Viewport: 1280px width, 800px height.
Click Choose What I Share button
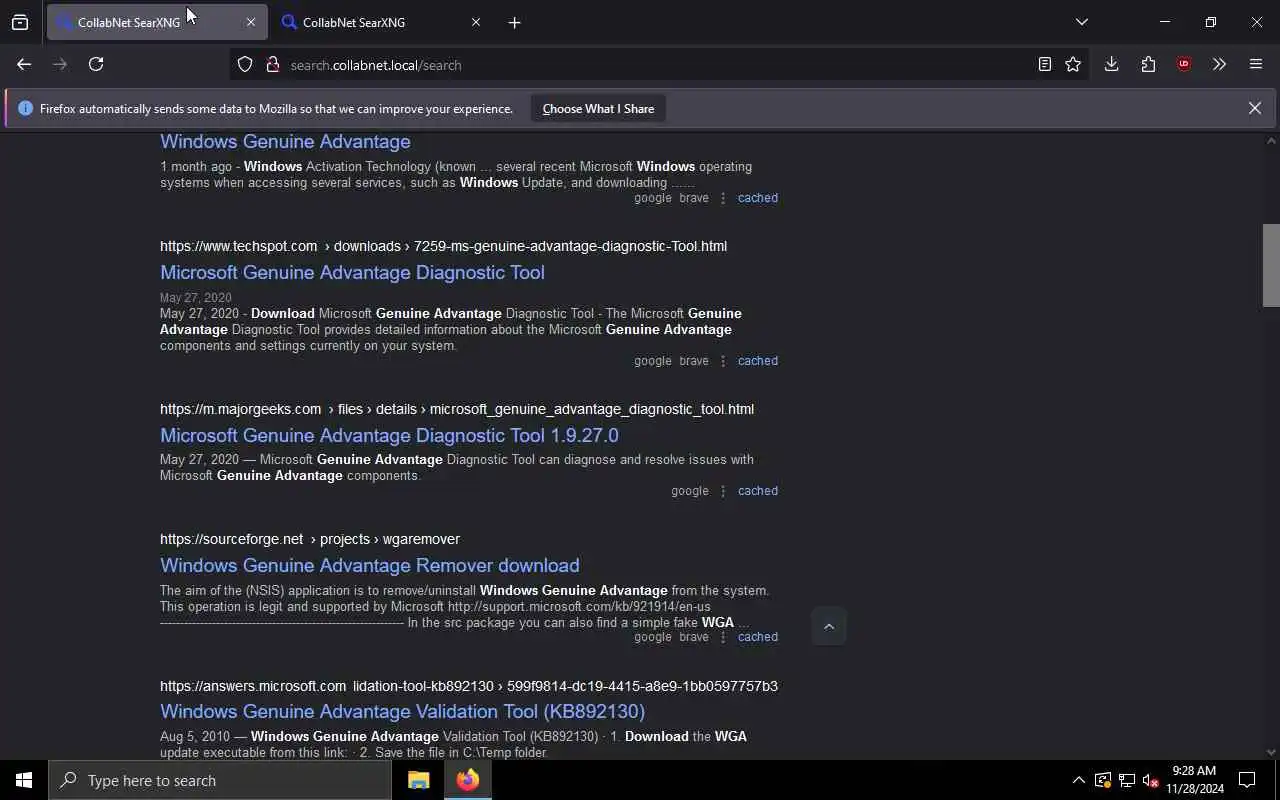pyautogui.click(x=598, y=108)
